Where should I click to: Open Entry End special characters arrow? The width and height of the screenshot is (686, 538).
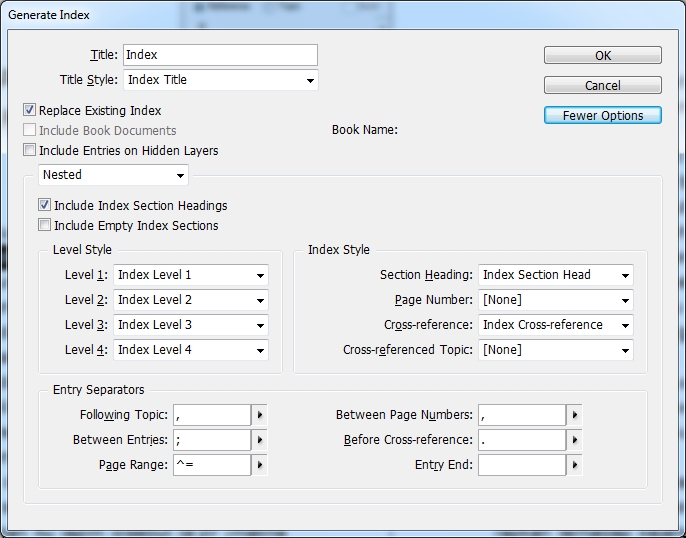click(574, 465)
